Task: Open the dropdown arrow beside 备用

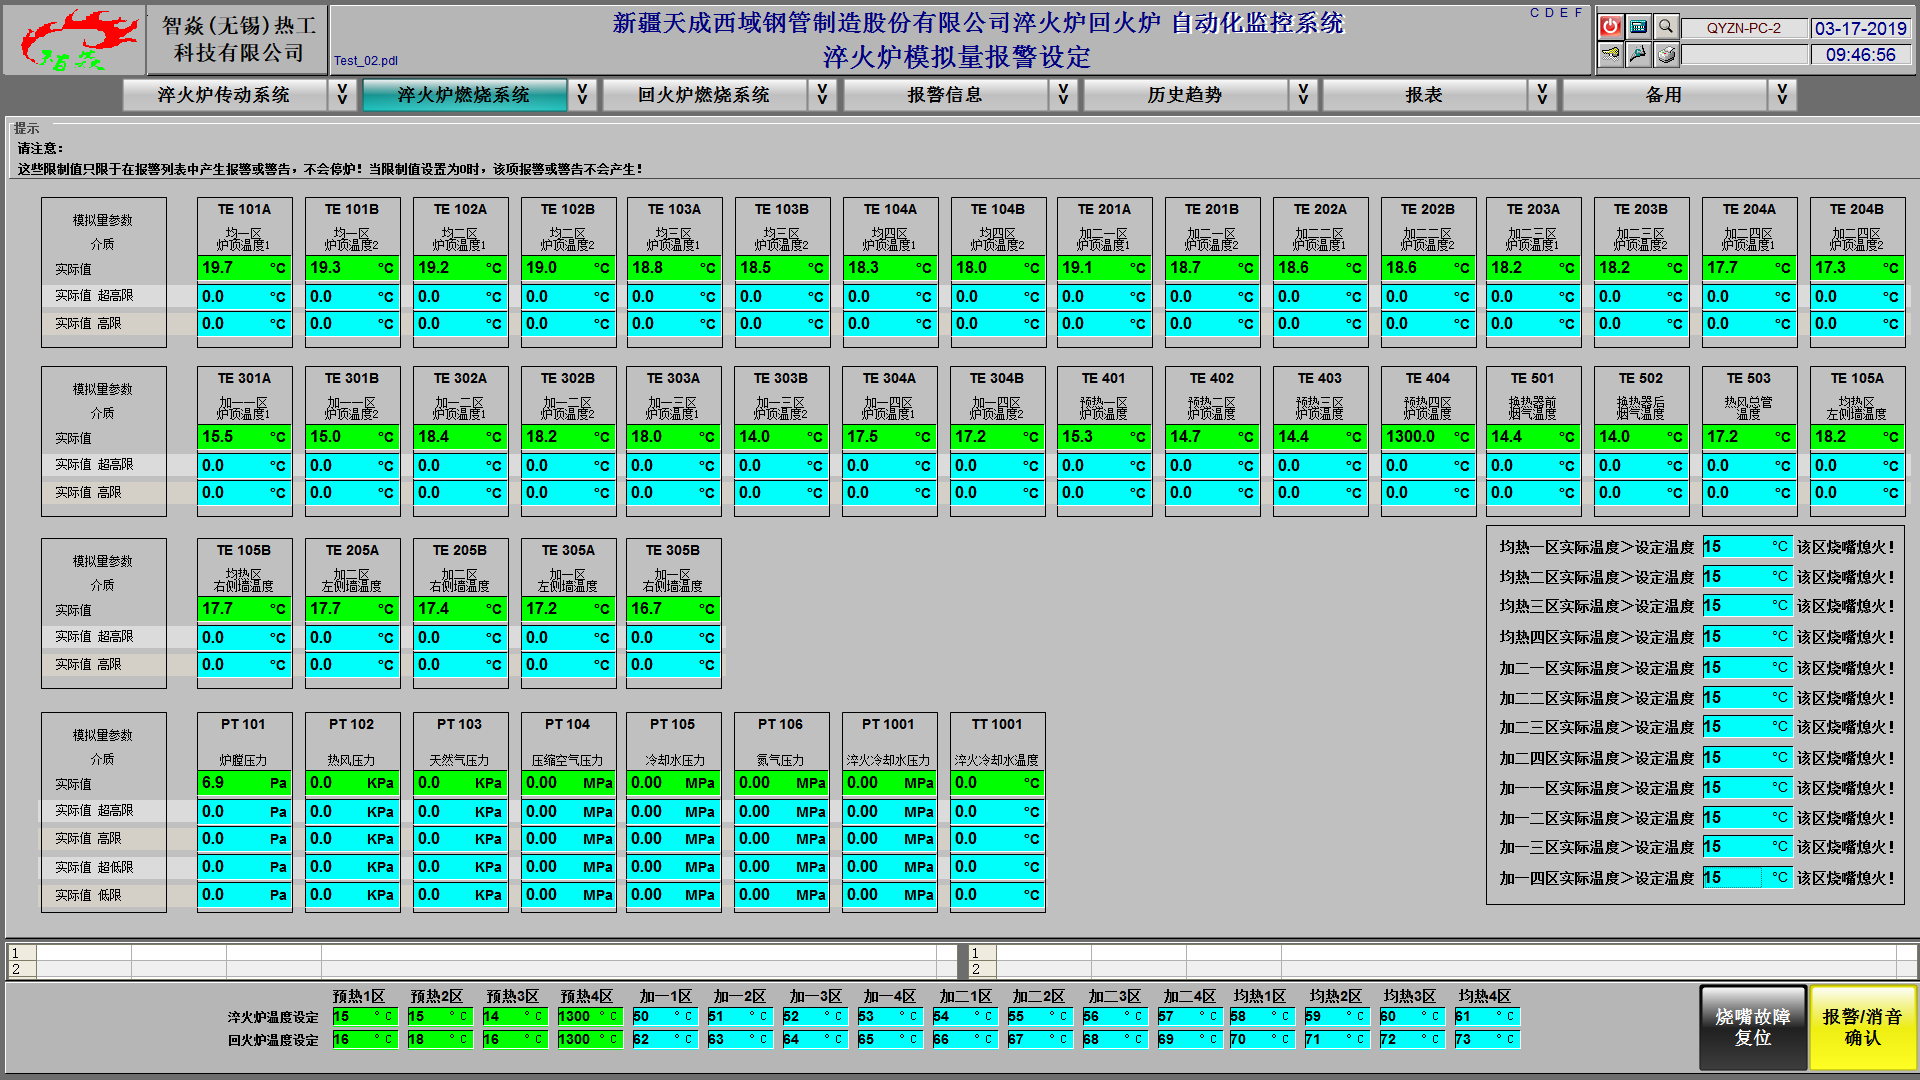Action: pyautogui.click(x=1782, y=95)
